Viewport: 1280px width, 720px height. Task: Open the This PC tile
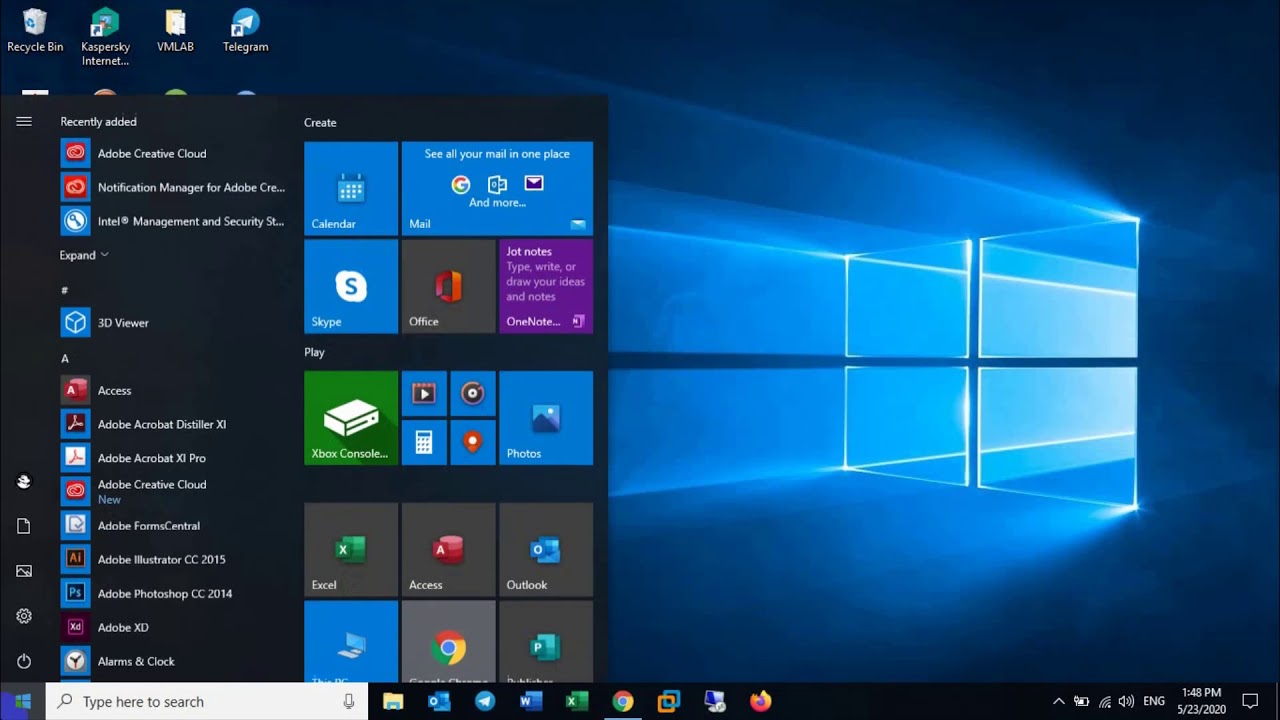coord(351,641)
